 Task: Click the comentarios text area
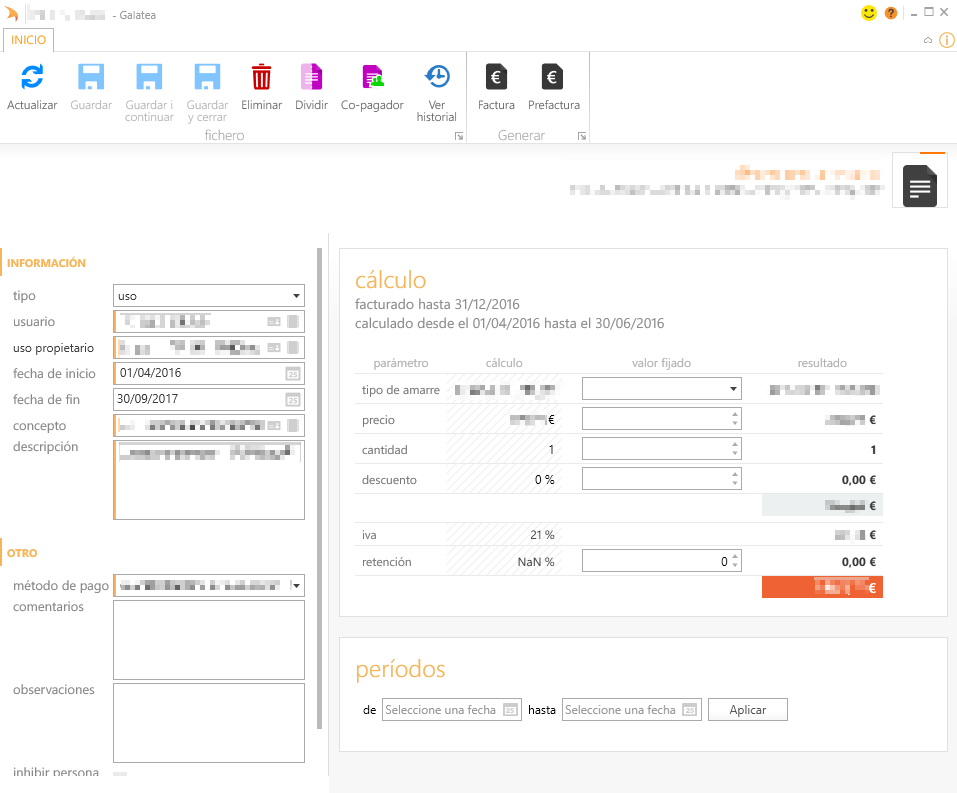pyautogui.click(x=208, y=640)
